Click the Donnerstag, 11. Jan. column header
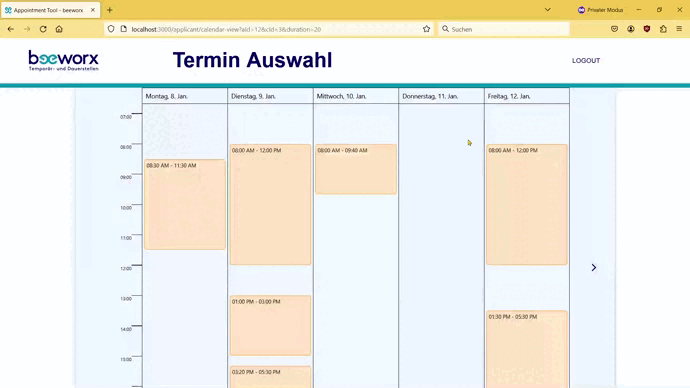Image resolution: width=690 pixels, height=388 pixels. (441, 96)
